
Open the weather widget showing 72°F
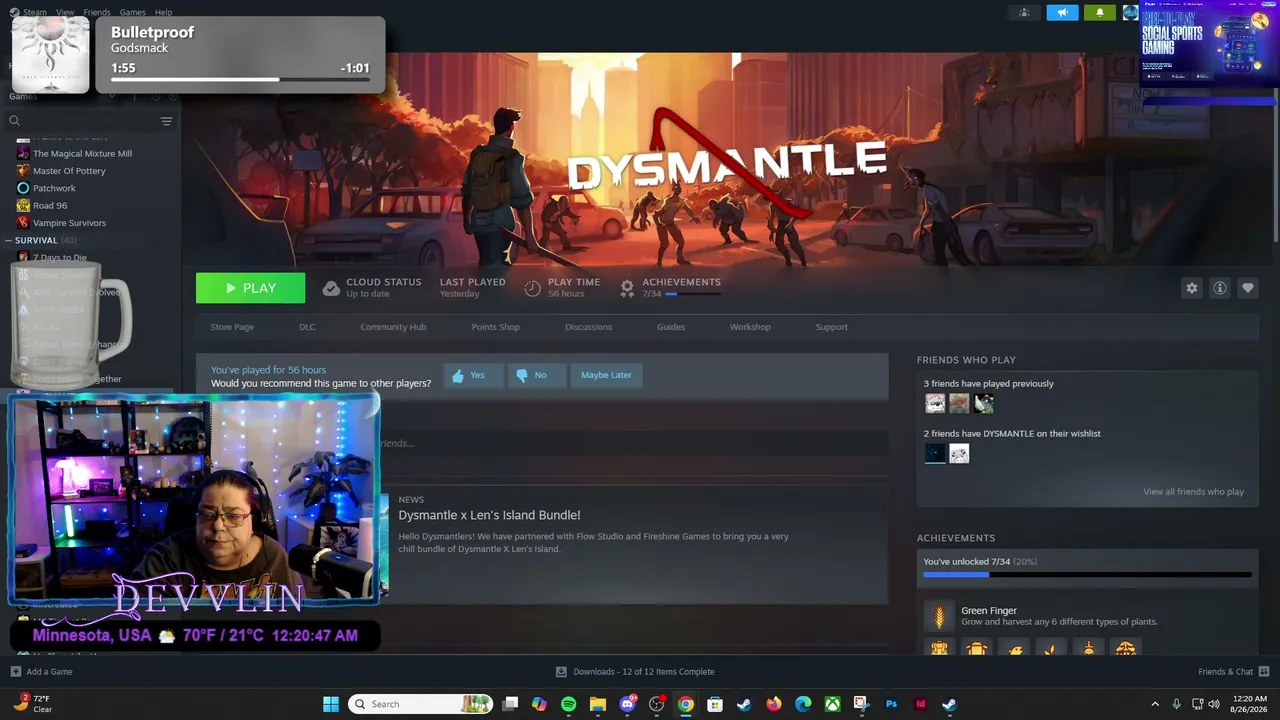(32, 704)
